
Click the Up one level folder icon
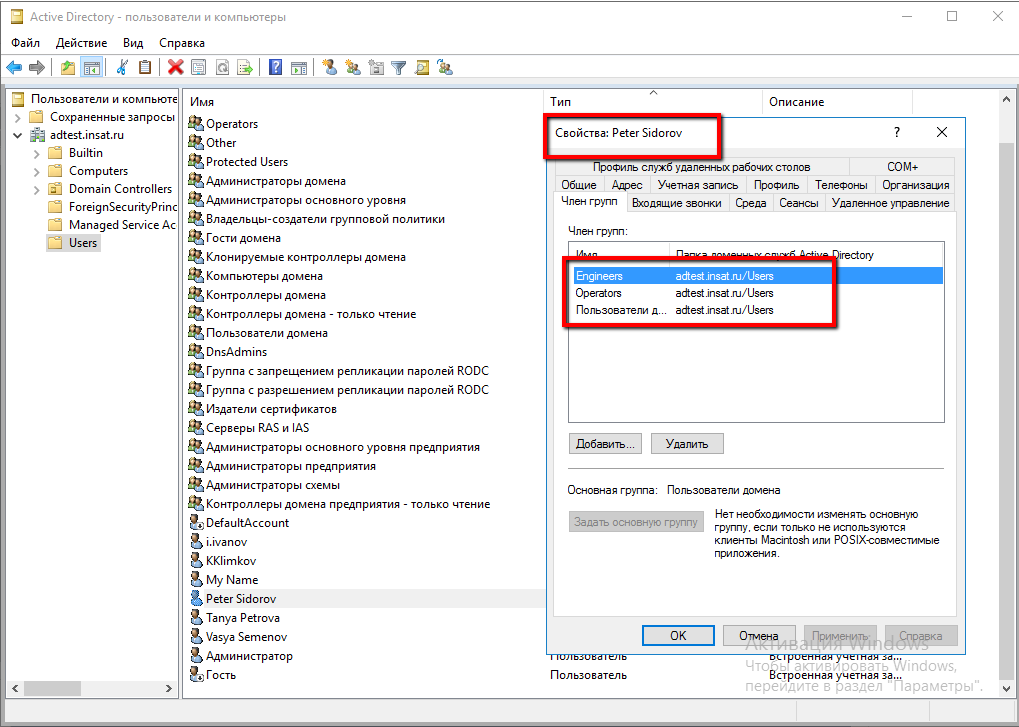point(68,68)
